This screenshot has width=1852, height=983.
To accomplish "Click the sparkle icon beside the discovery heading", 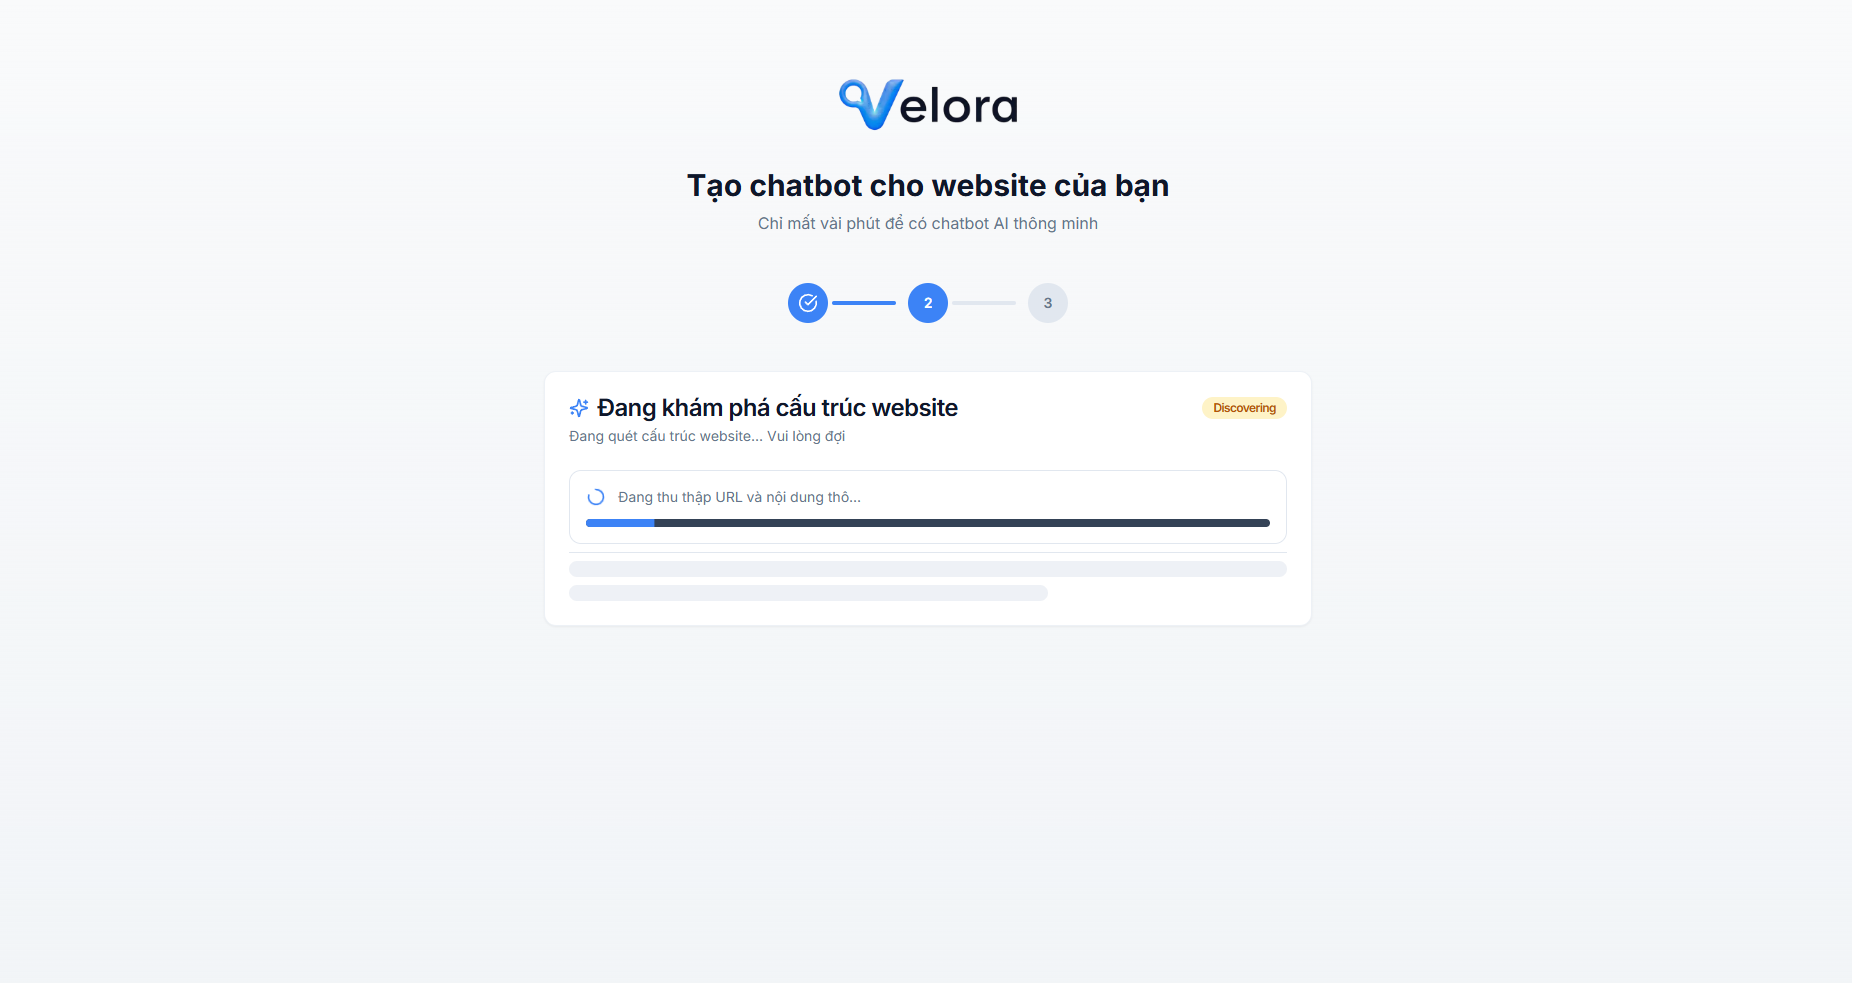I will point(579,408).
